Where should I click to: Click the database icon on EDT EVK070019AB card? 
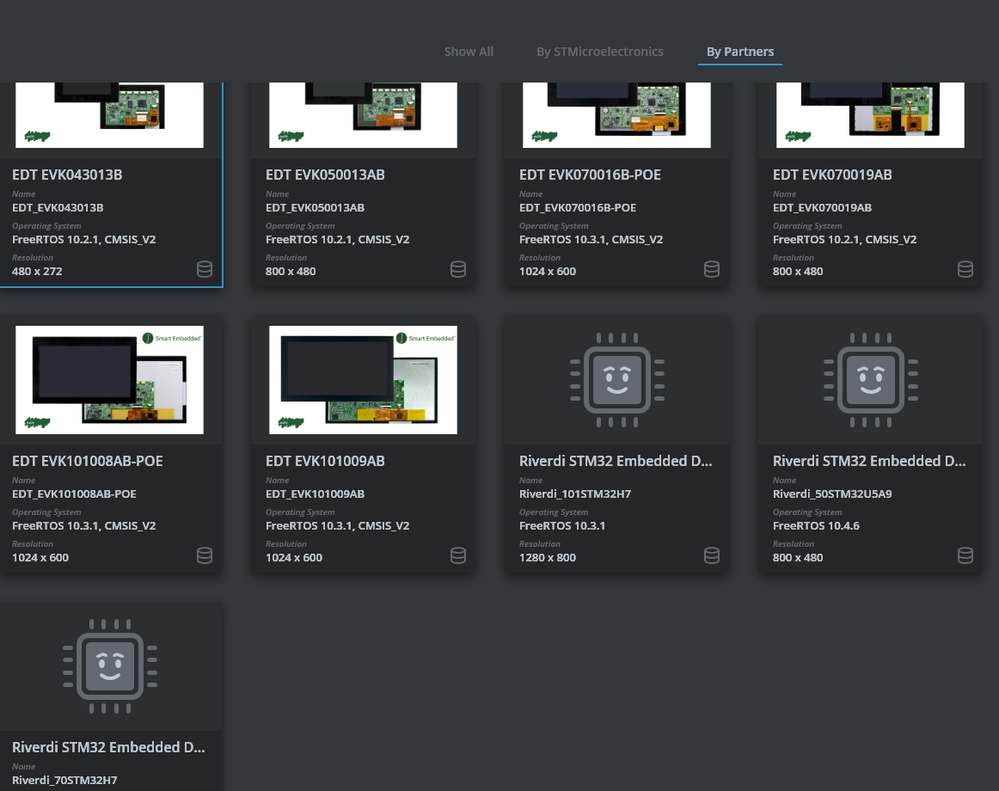[x=965, y=269]
